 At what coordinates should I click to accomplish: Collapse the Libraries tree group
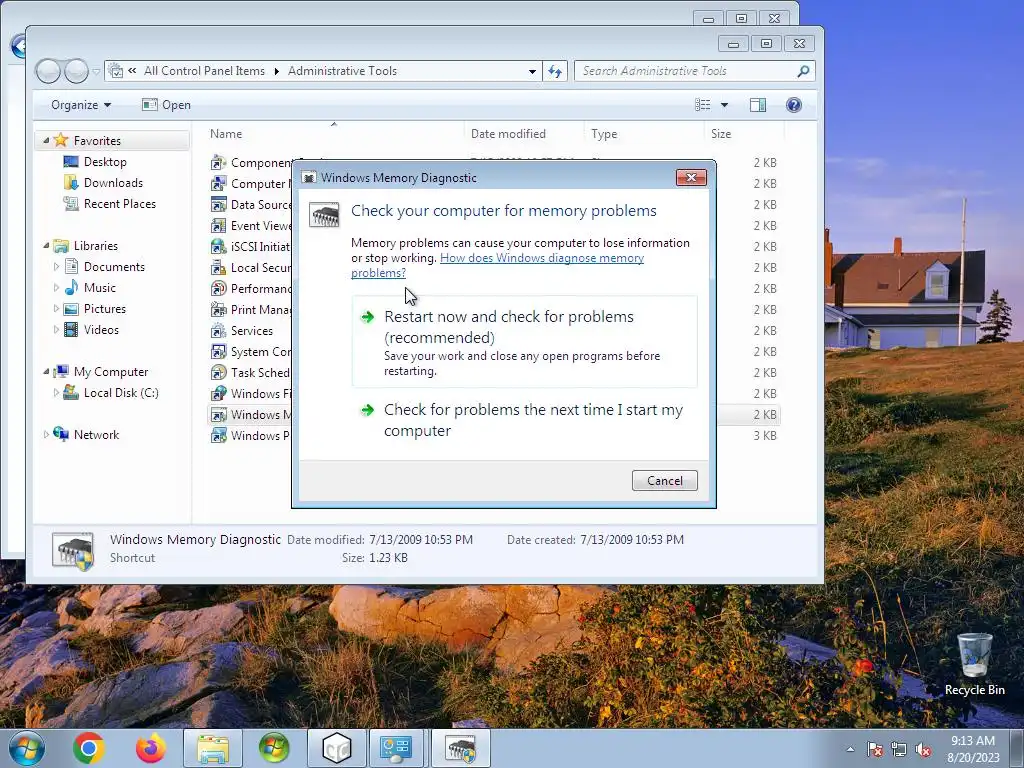tap(46, 246)
